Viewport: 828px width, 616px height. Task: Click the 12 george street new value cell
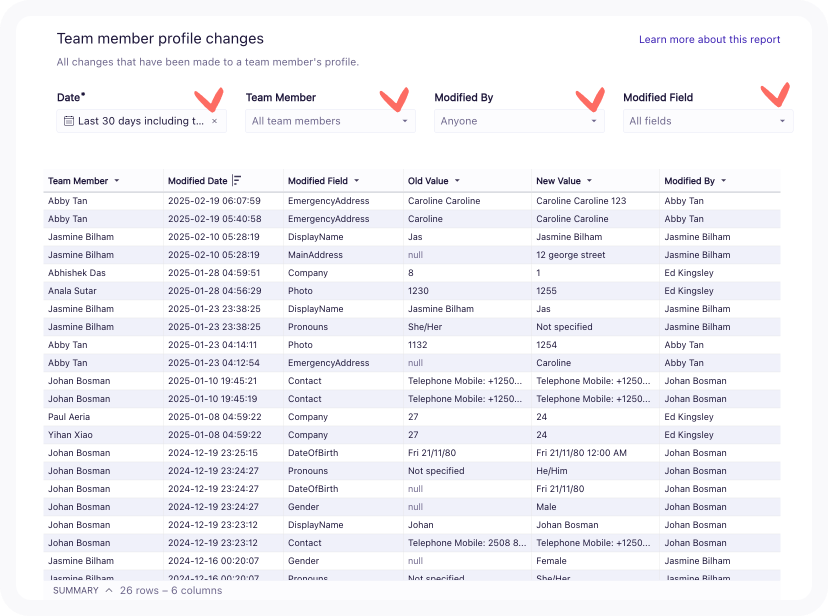coord(570,255)
